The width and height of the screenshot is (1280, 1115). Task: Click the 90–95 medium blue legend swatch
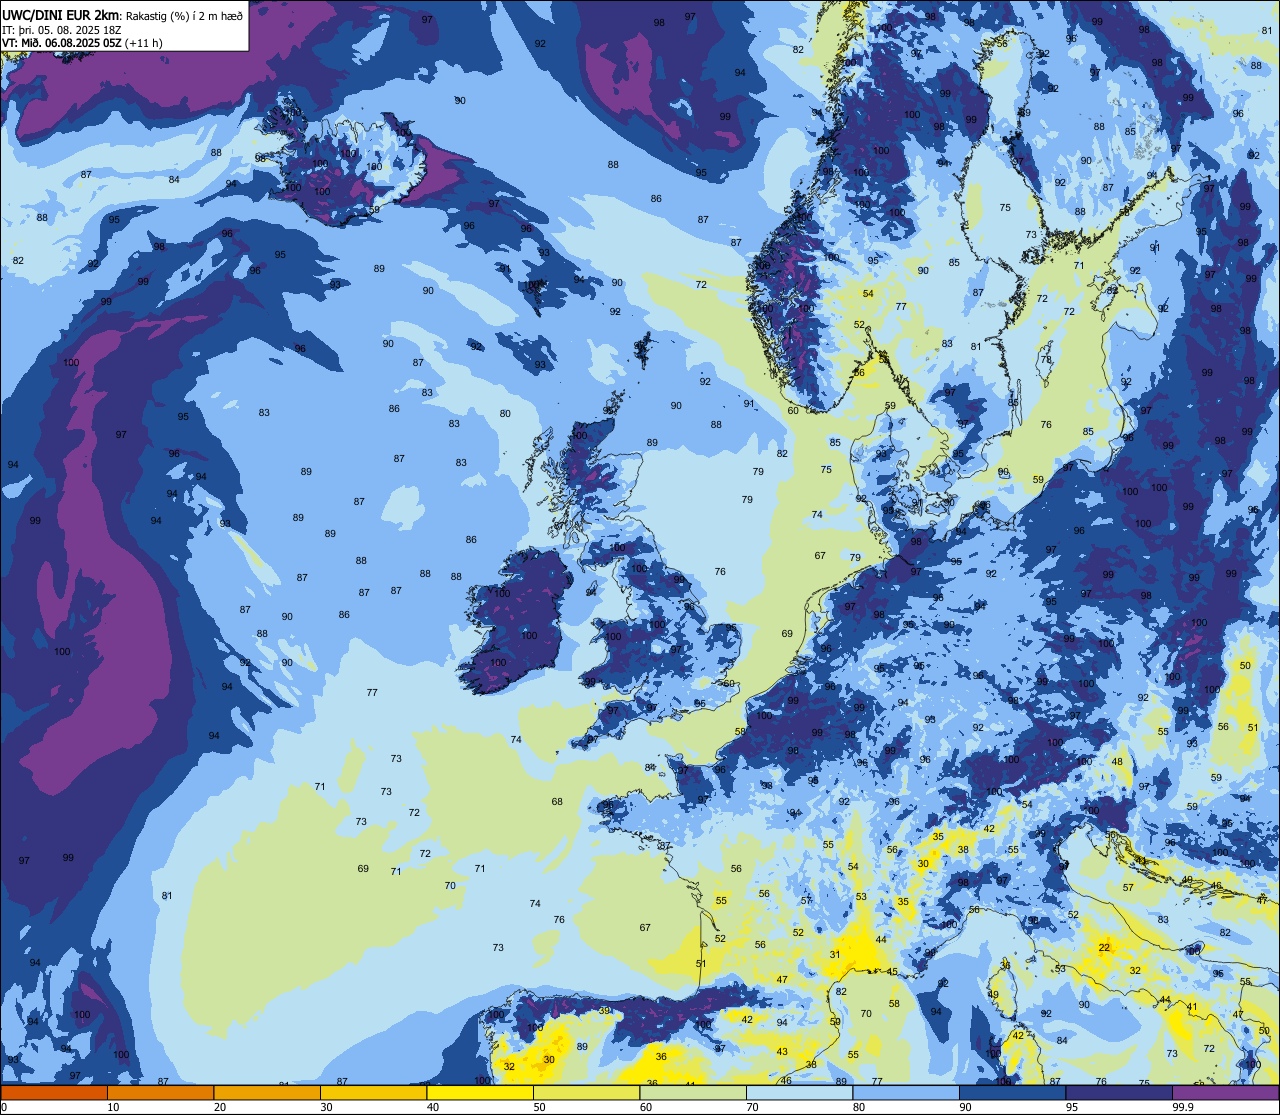click(x=1012, y=1092)
